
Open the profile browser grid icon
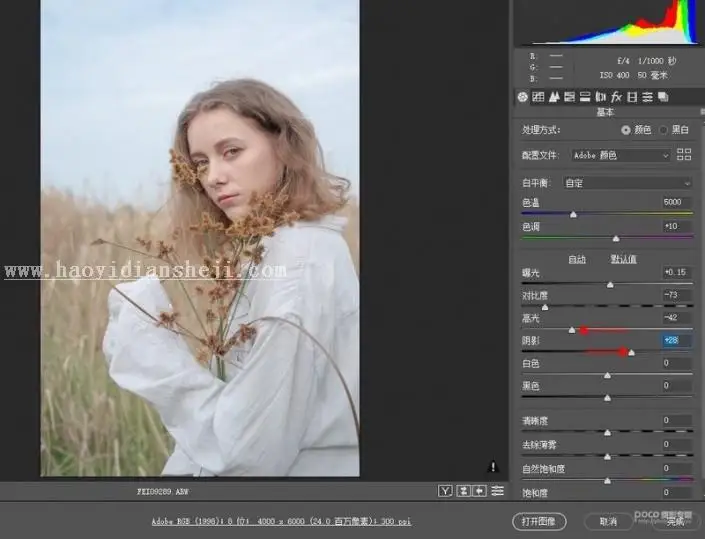coord(684,155)
